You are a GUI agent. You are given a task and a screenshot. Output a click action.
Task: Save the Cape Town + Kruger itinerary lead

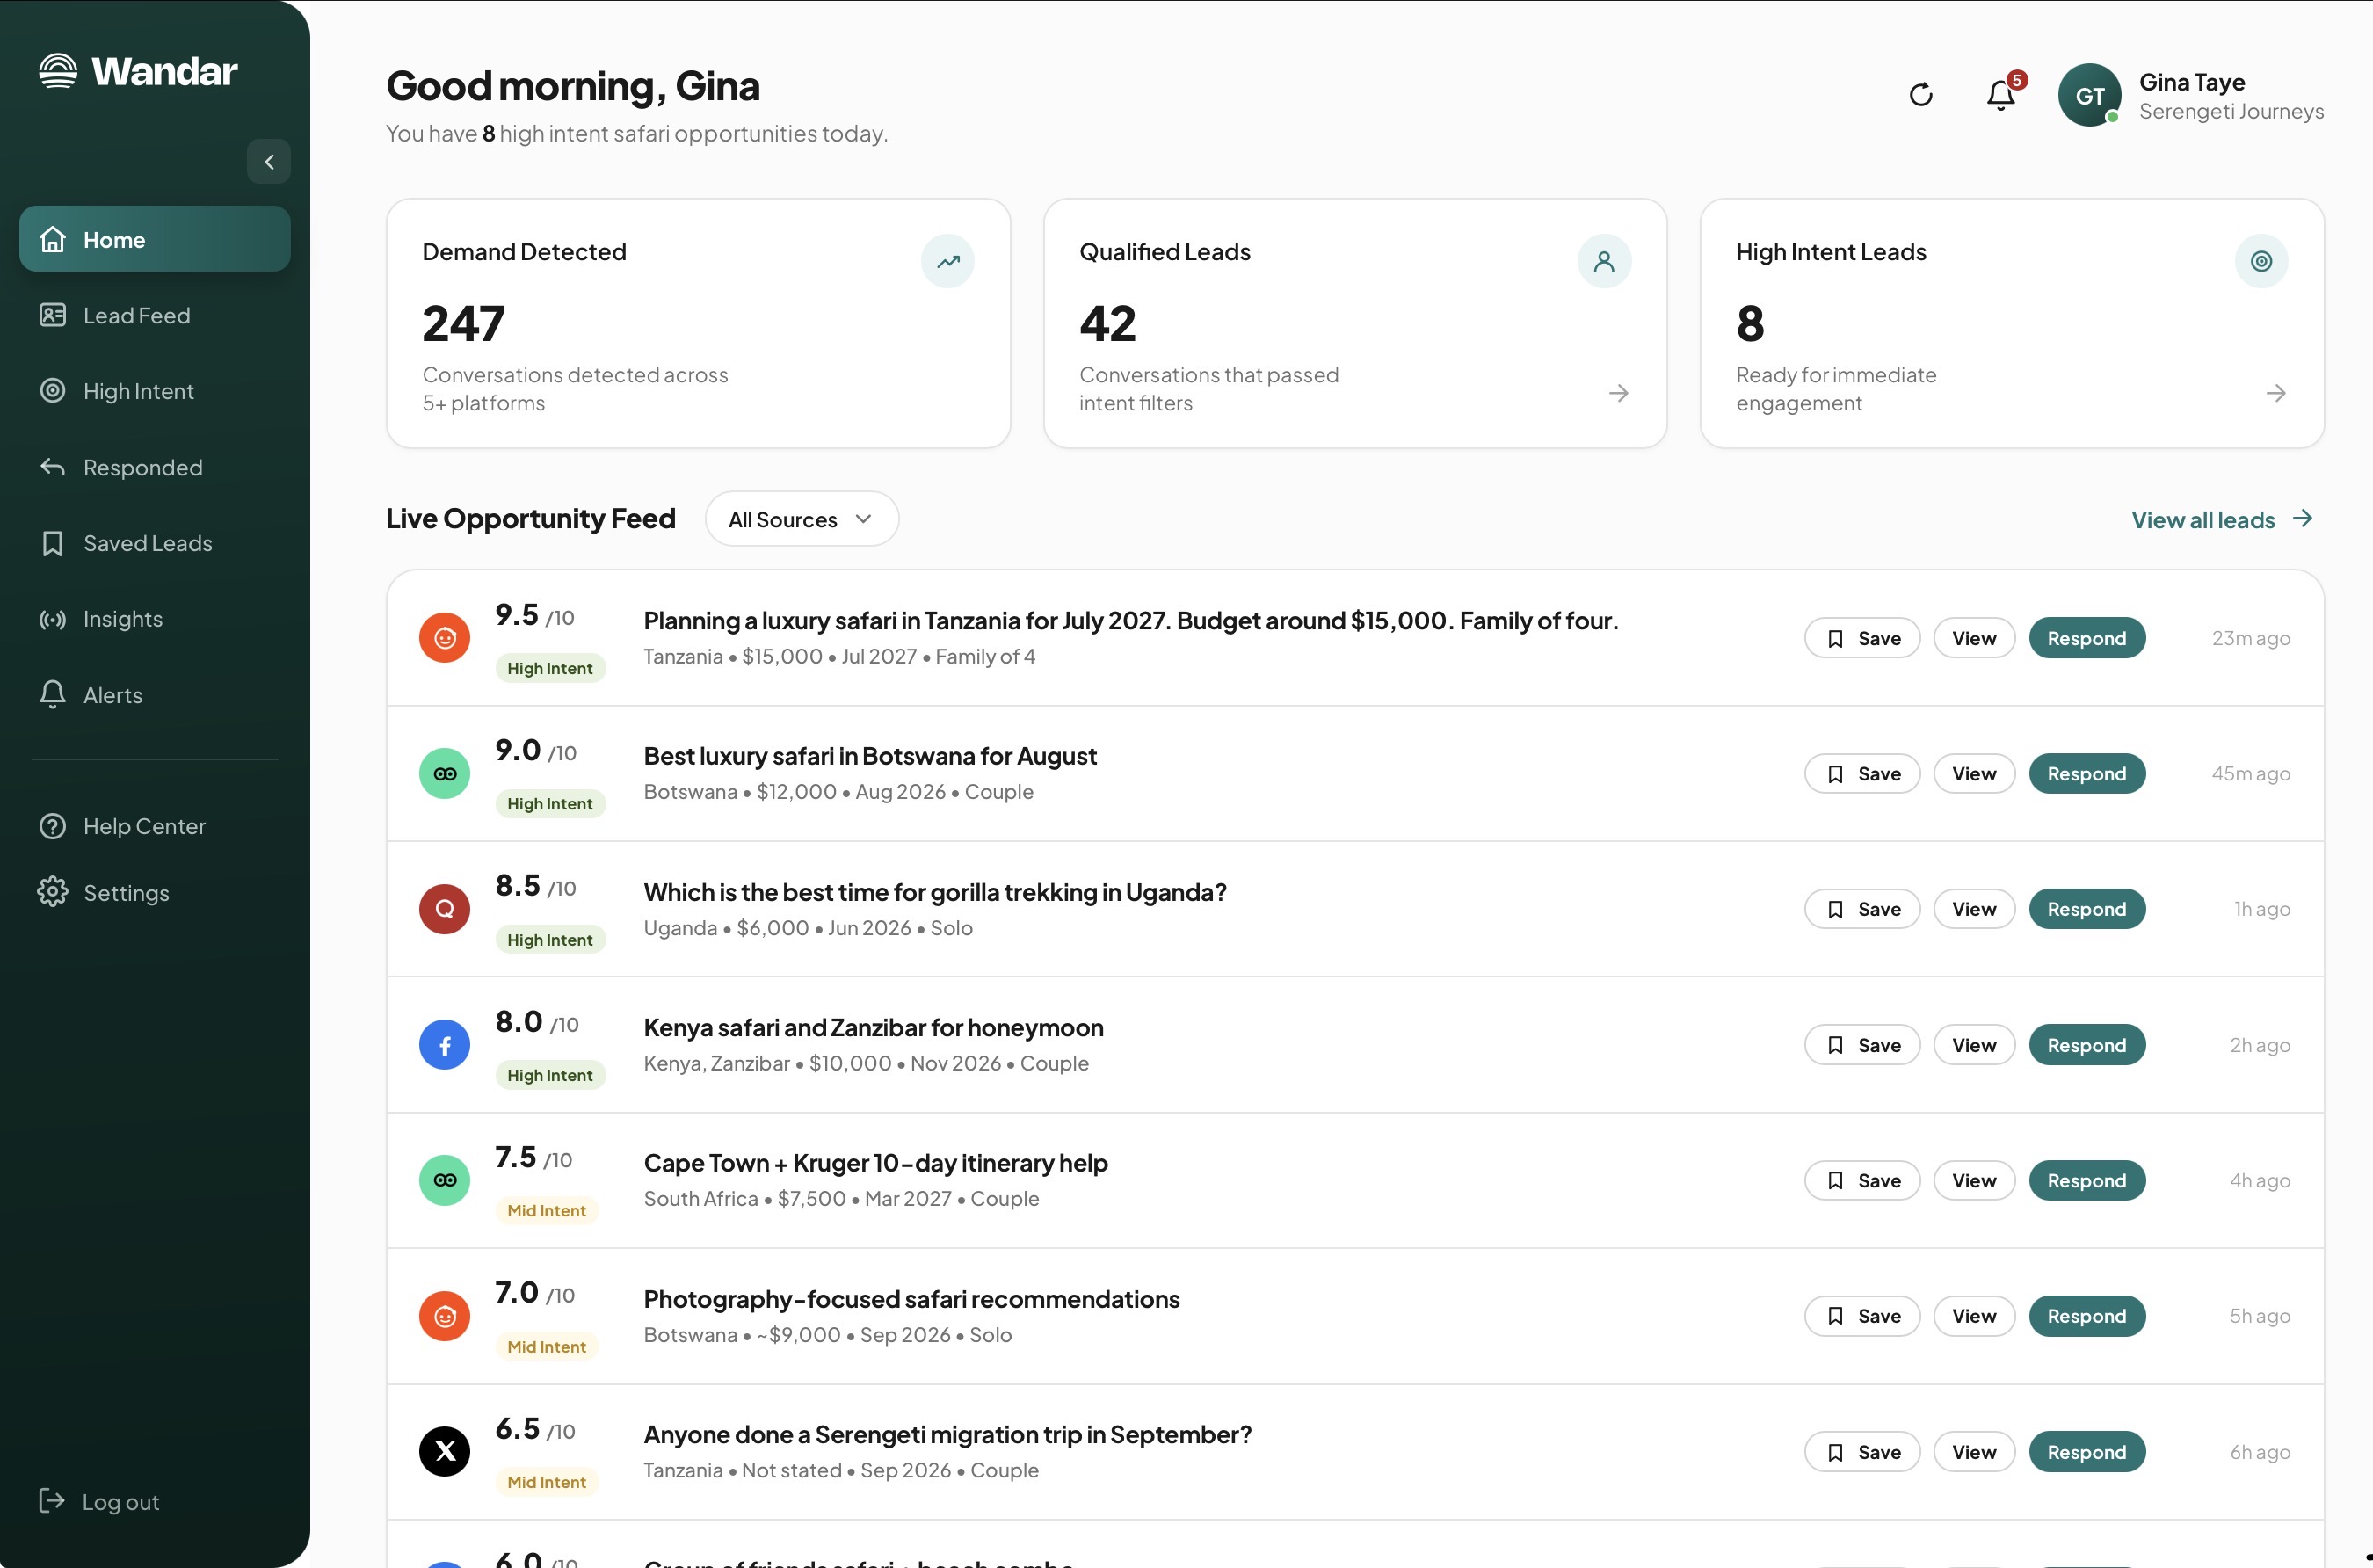click(x=1862, y=1180)
